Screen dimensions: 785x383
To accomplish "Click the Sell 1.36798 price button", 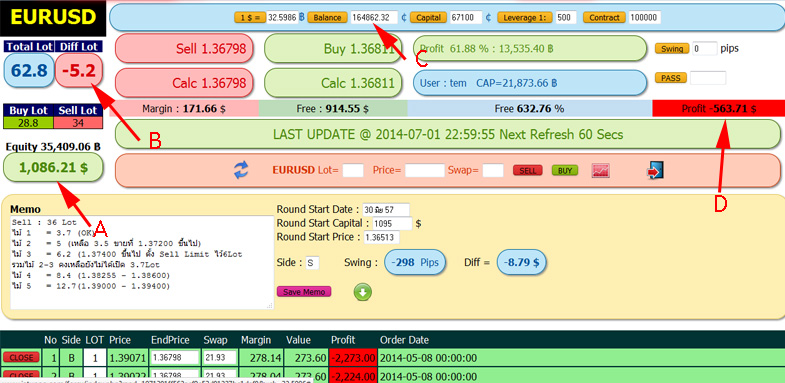I will point(184,49).
